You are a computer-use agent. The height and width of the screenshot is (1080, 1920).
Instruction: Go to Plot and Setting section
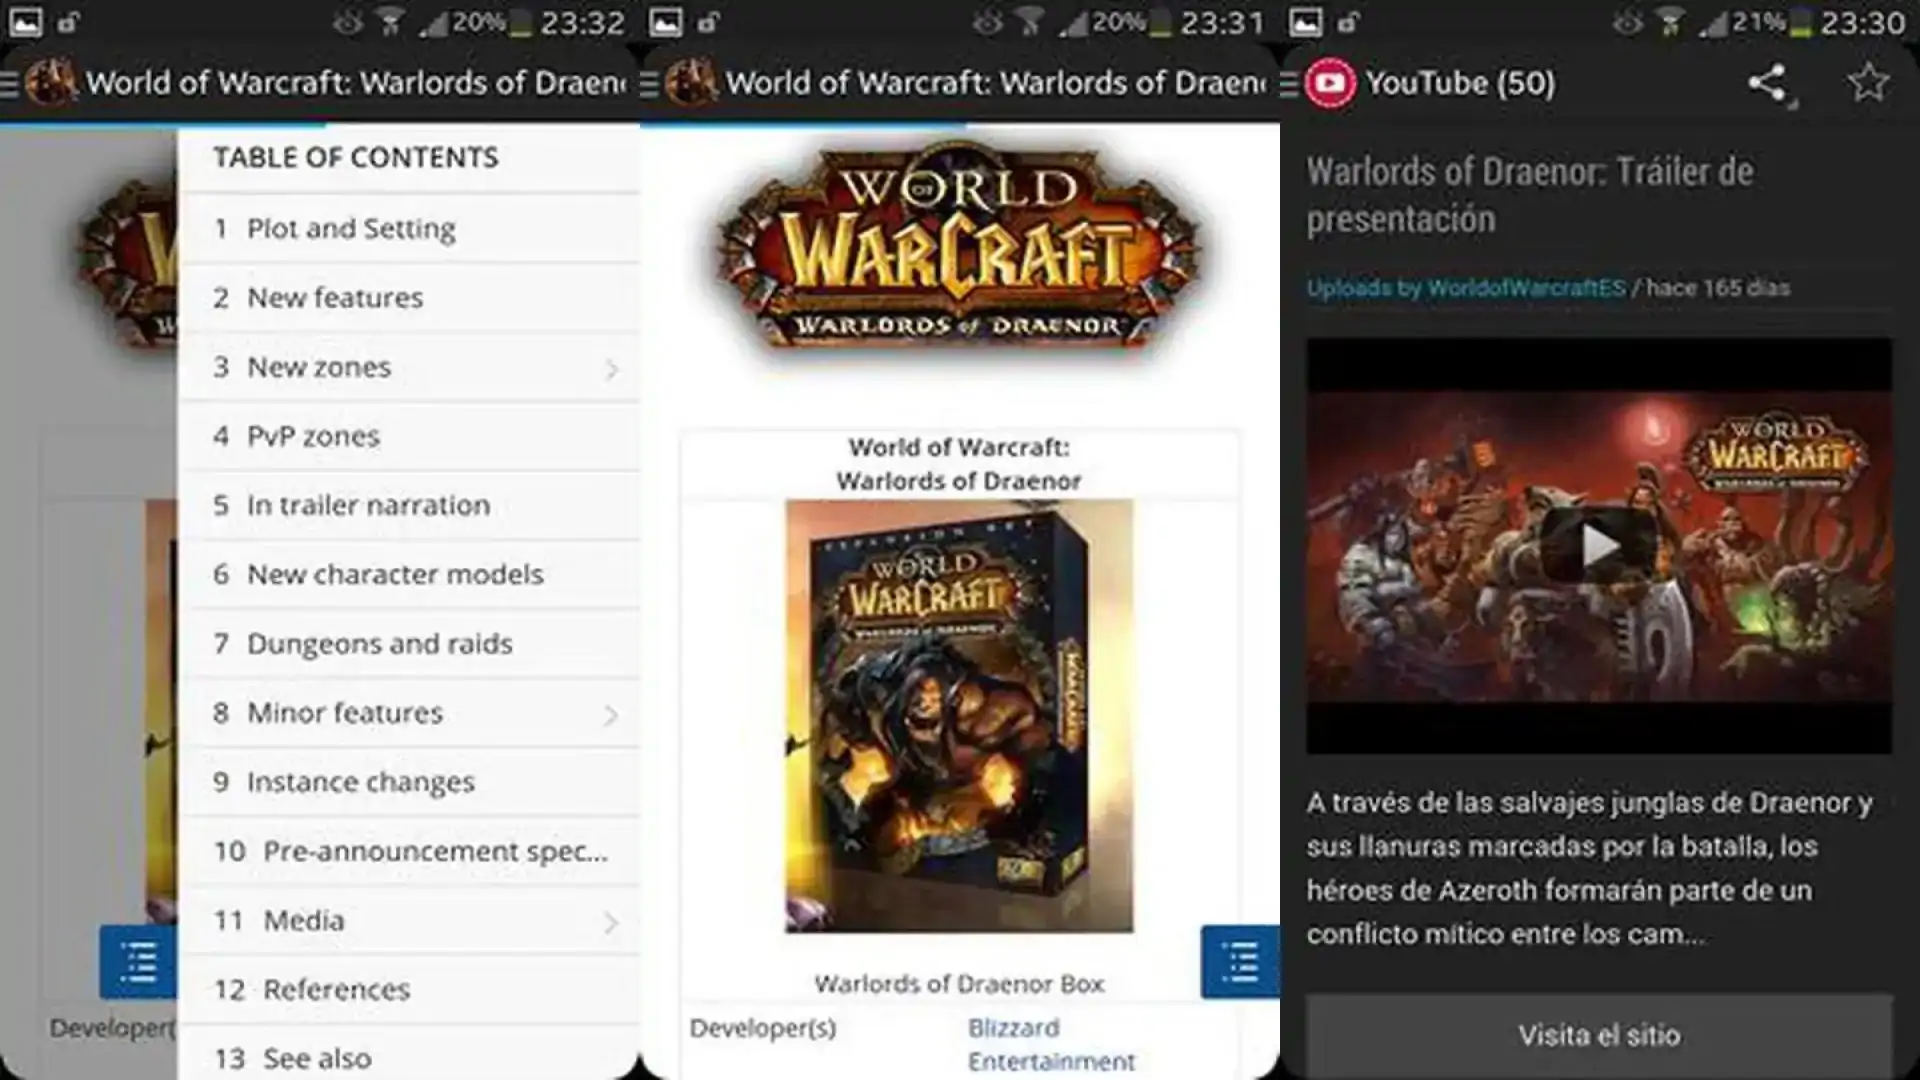[408, 229]
